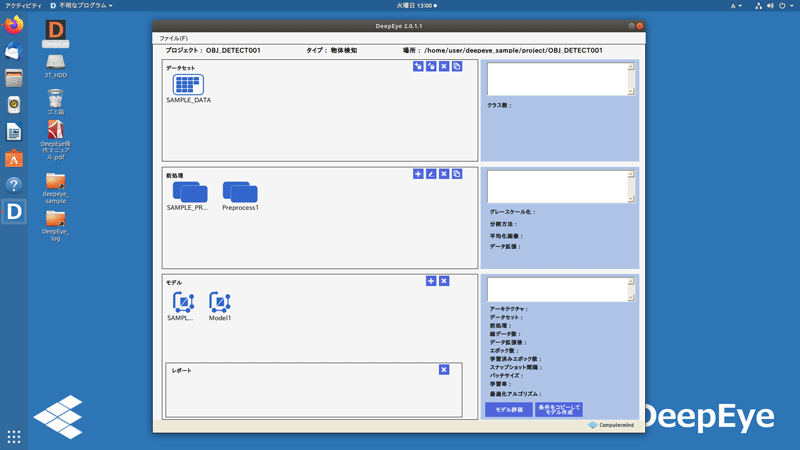The width and height of the screenshot is (800, 450).
Task: Delete the preprocess with the X icon
Action: (444, 174)
